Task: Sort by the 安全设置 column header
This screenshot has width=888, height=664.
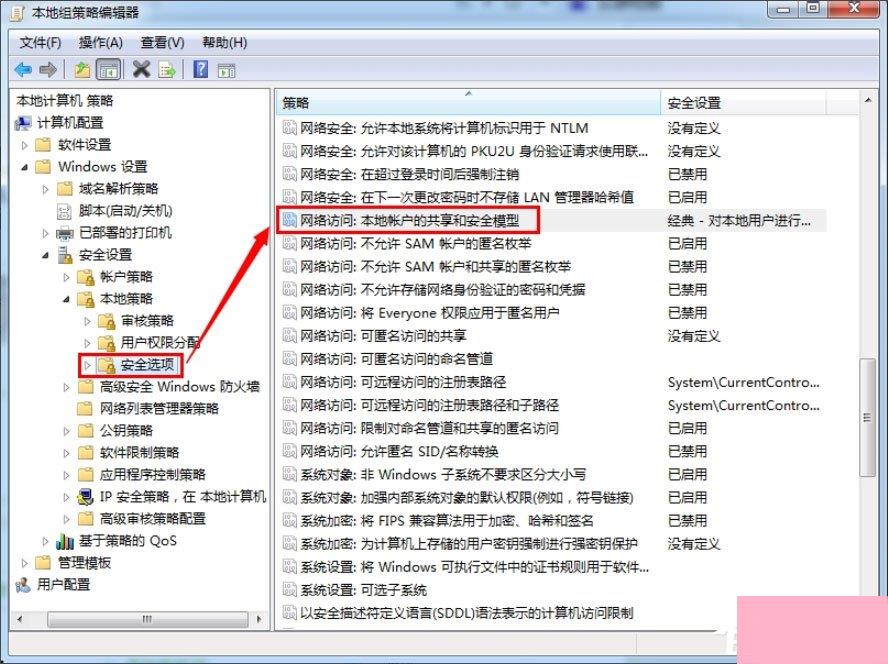Action: pyautogui.click(x=743, y=103)
